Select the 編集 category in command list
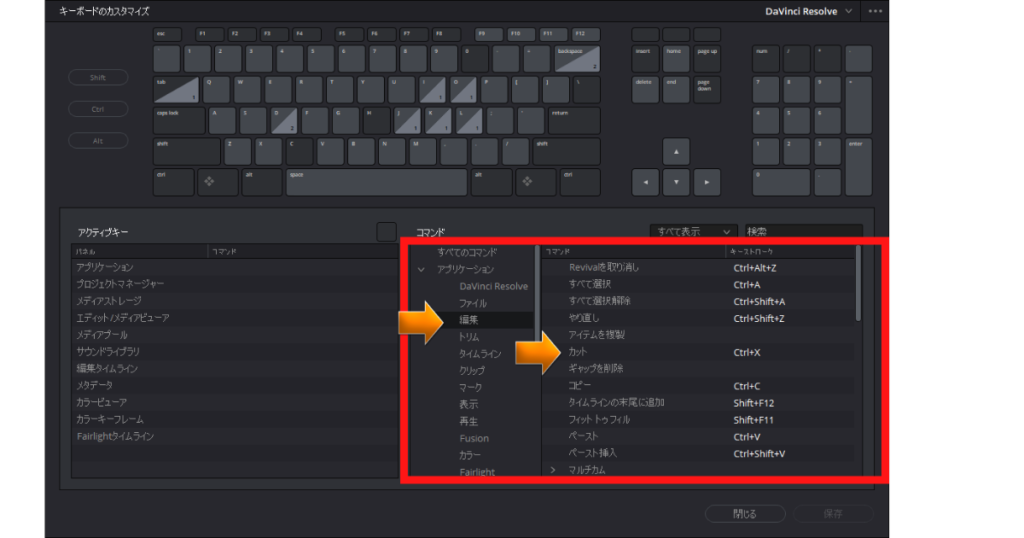The width and height of the screenshot is (1024, 538). 469,320
